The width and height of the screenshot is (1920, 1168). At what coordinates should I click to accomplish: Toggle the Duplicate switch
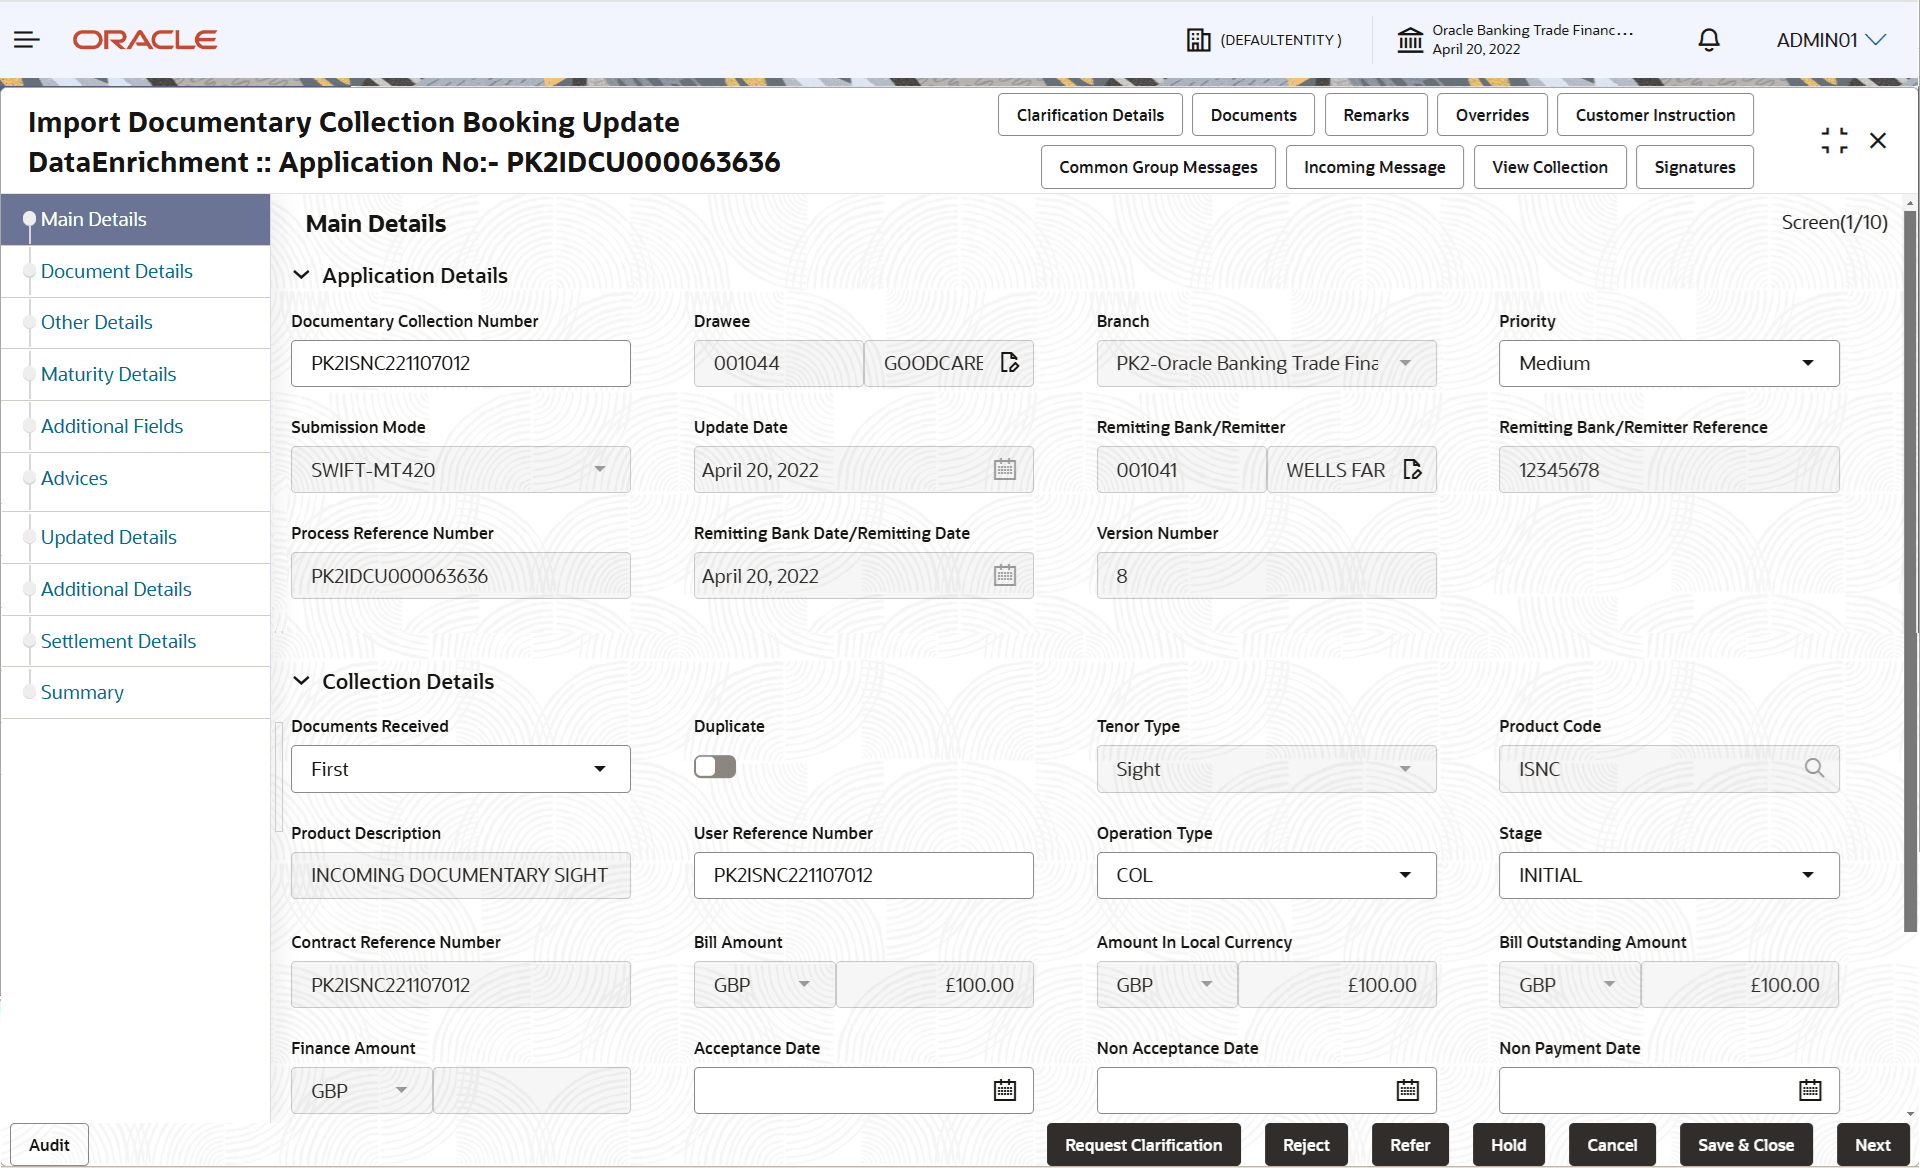pos(715,767)
